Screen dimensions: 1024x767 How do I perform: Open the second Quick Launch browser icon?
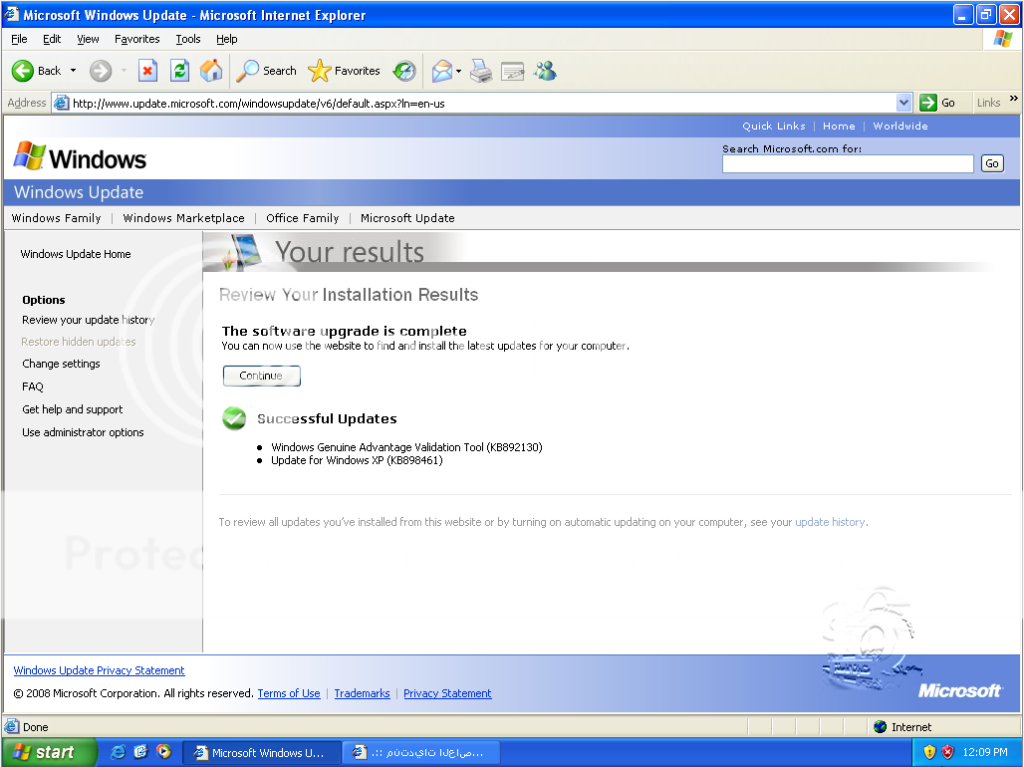pos(140,752)
